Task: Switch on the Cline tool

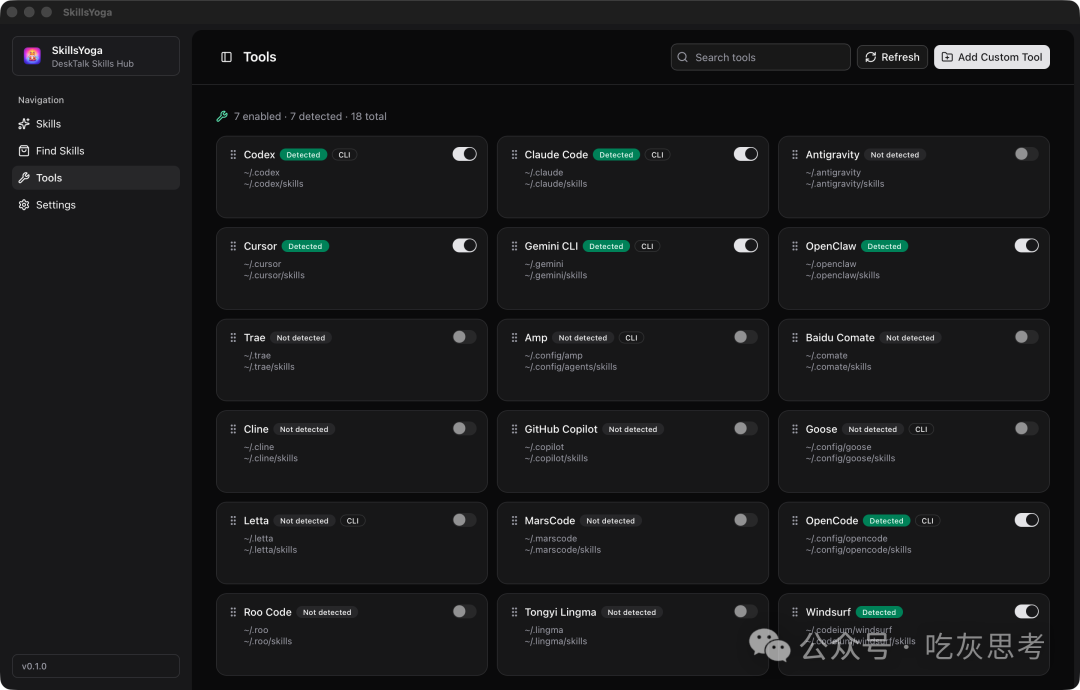Action: pos(464,428)
